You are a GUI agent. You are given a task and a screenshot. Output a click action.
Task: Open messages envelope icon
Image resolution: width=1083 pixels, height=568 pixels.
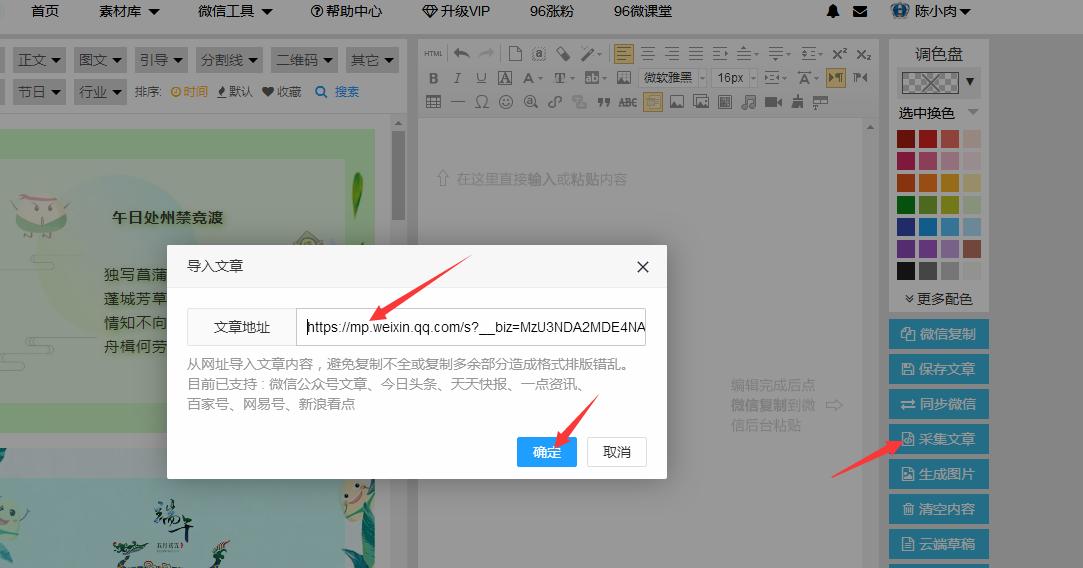(860, 12)
